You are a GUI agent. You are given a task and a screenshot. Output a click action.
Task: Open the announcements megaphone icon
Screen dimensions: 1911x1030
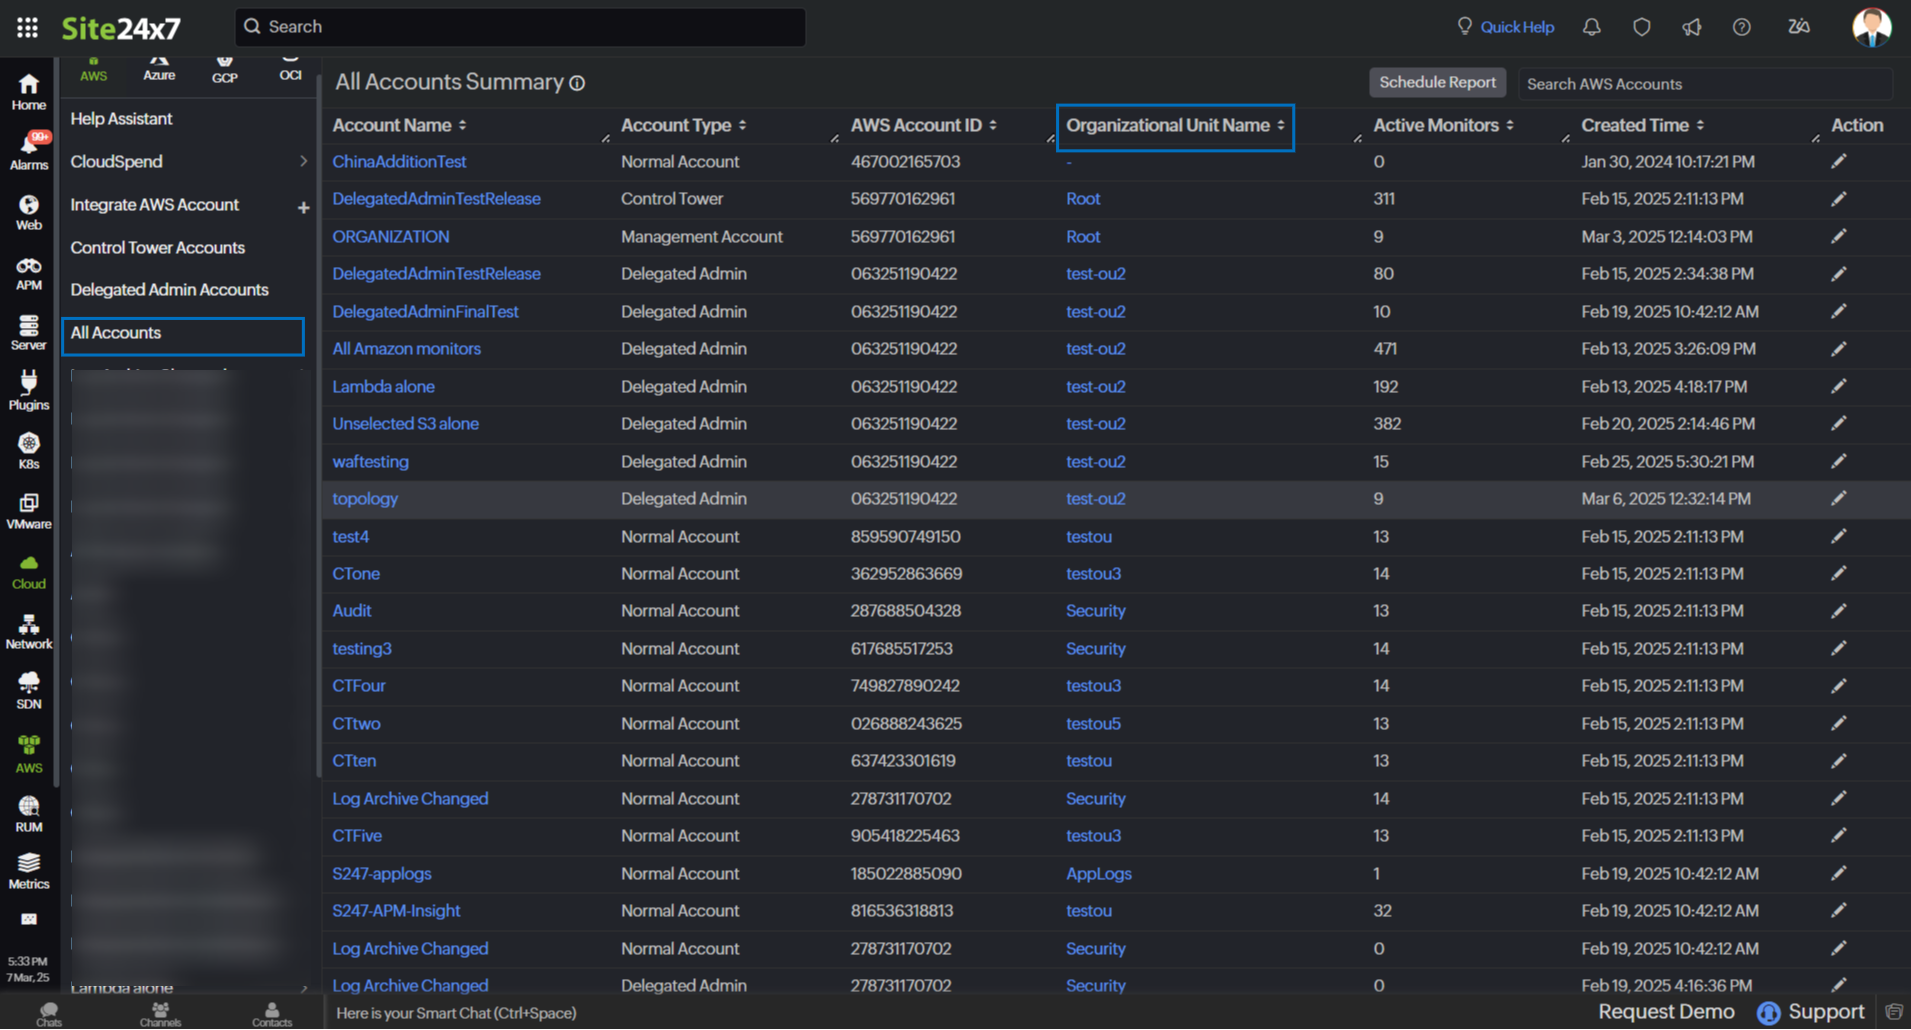(1691, 27)
